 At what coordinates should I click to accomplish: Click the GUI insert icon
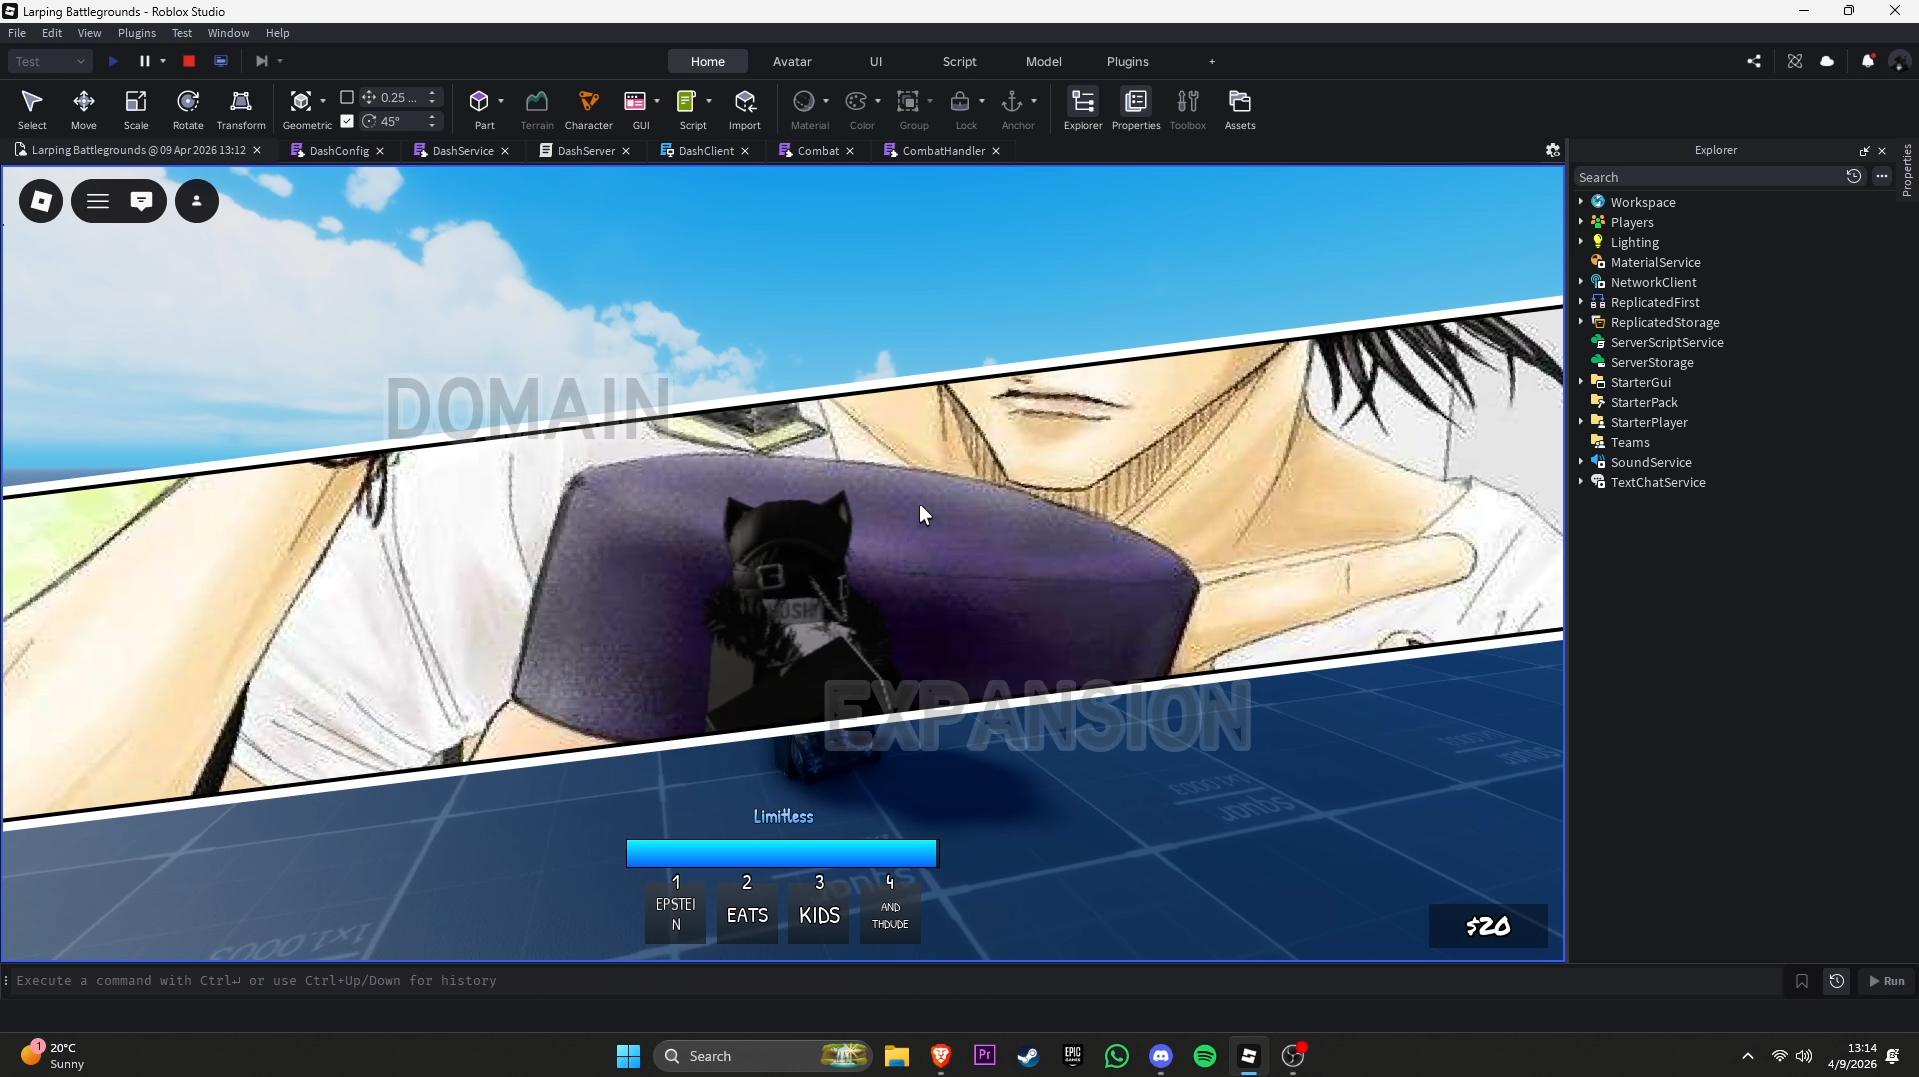635,101
